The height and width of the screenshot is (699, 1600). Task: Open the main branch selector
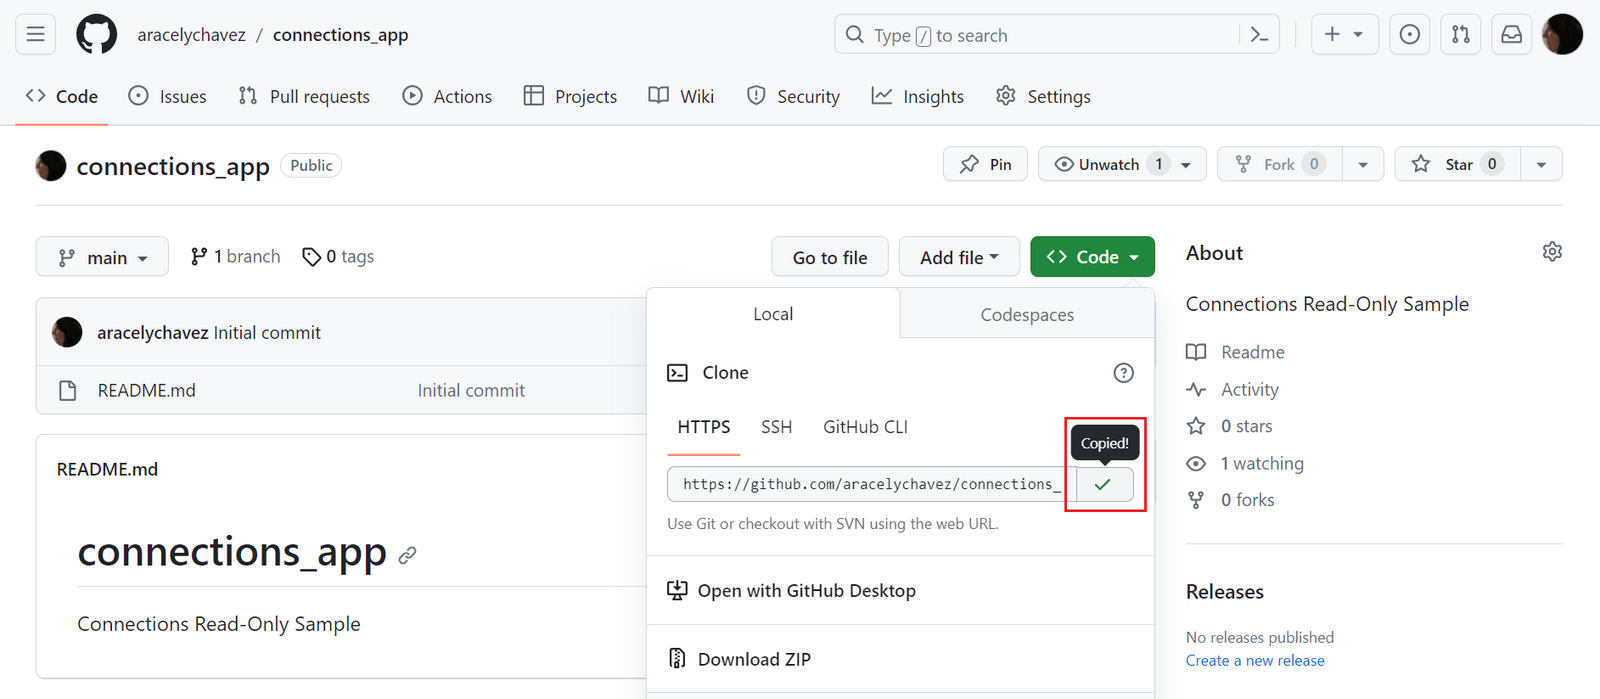[x=102, y=257]
